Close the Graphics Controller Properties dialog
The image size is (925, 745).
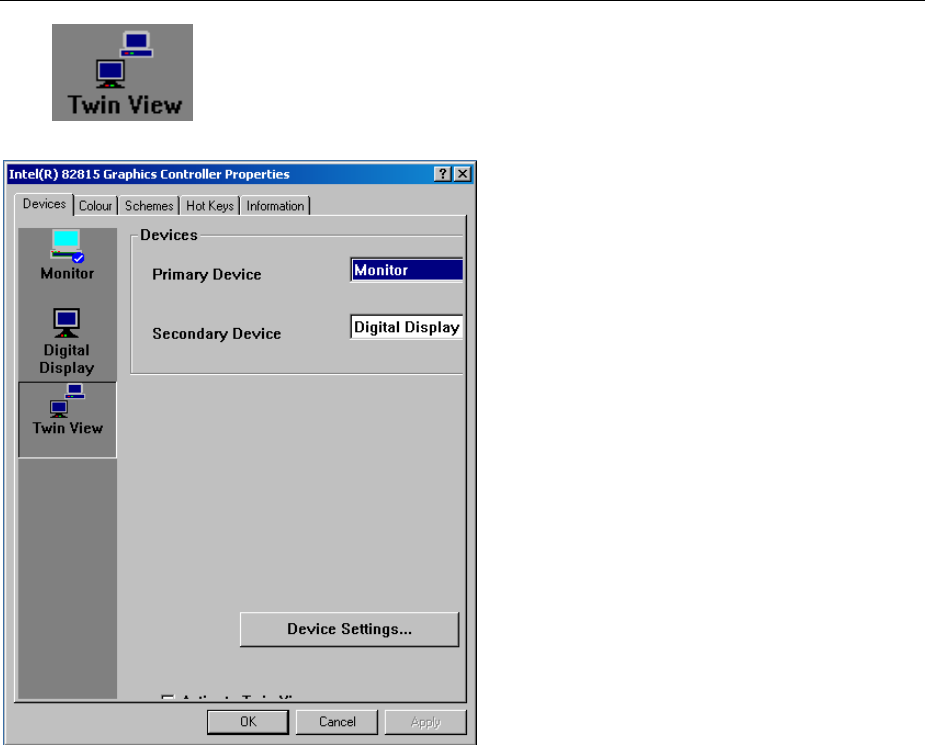(463, 174)
